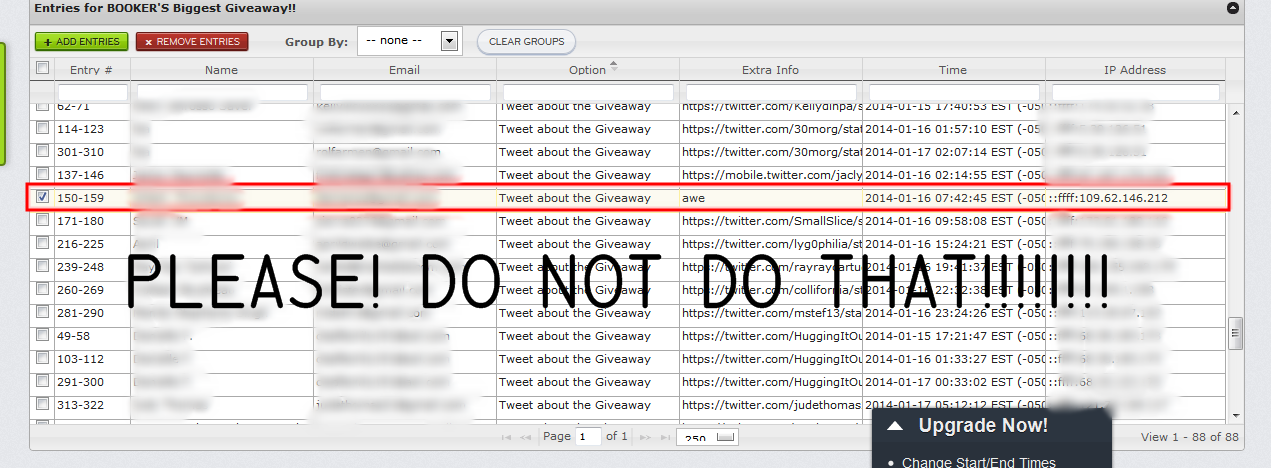This screenshot has width=1271, height=468.
Task: Focus the IP Address filter input
Action: [1136, 92]
